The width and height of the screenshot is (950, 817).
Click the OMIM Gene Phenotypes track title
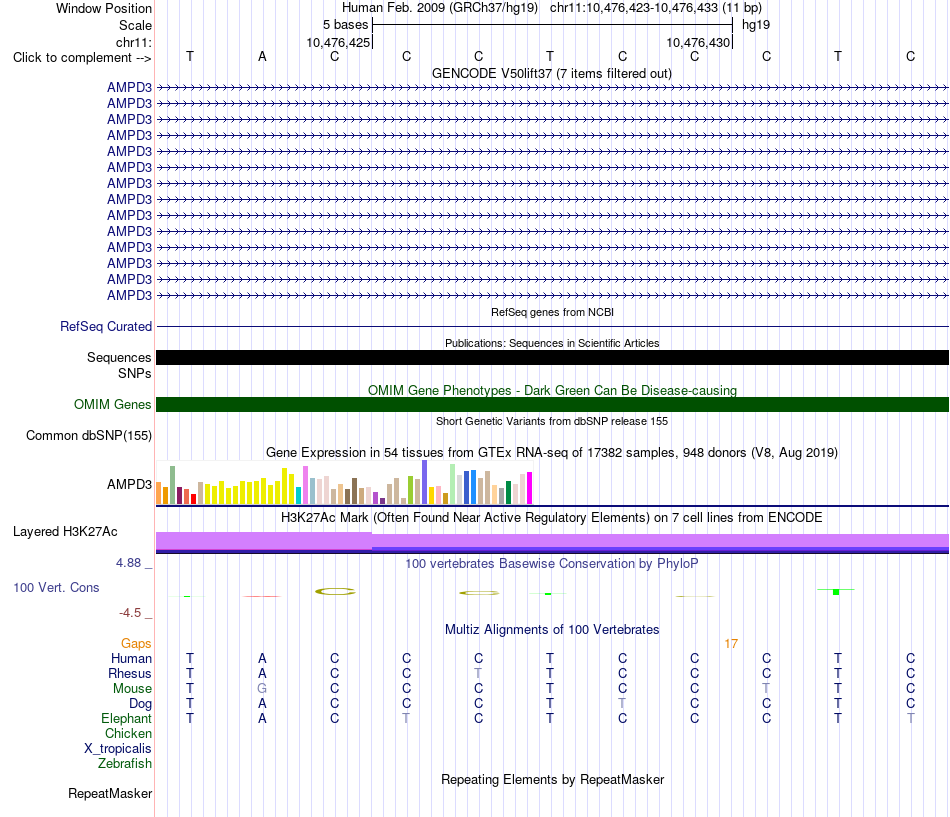point(552,390)
